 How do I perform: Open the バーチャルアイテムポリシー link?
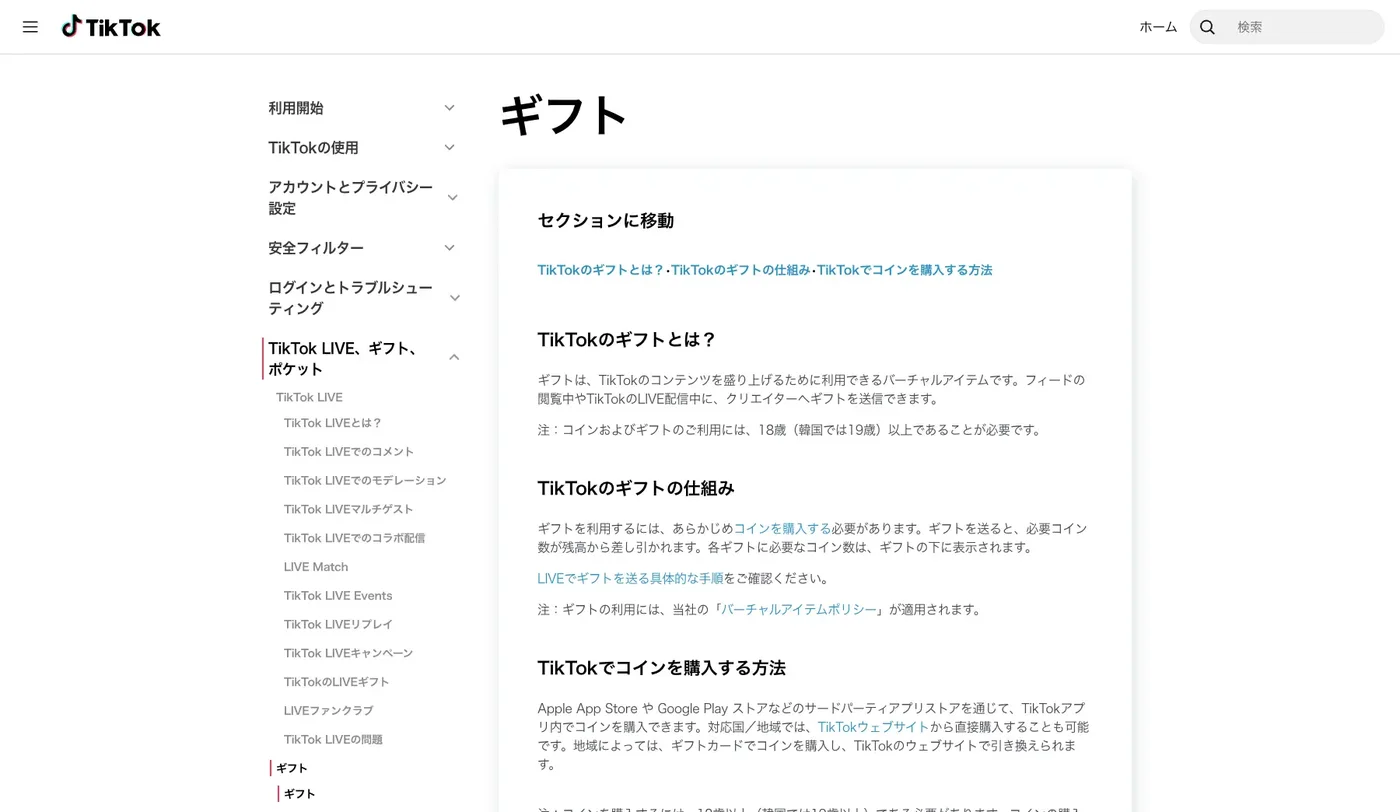point(799,609)
